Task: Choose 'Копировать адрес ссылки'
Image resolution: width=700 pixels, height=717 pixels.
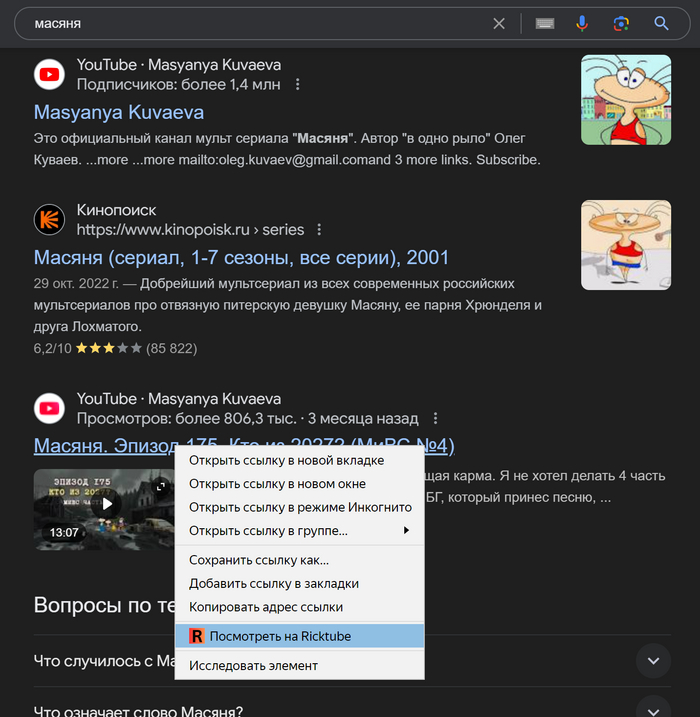Action: [x=299, y=607]
